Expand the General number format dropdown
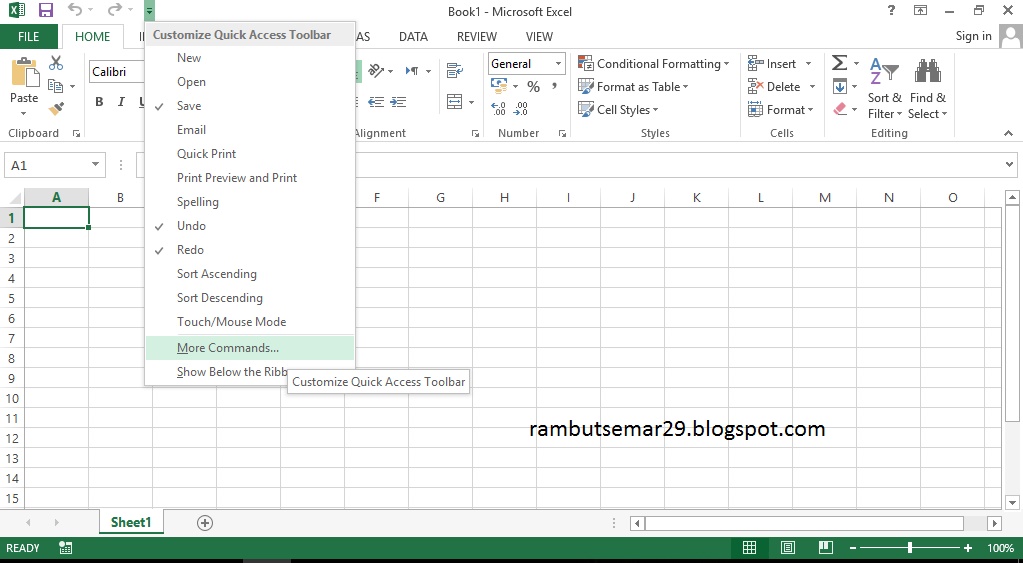 point(558,64)
